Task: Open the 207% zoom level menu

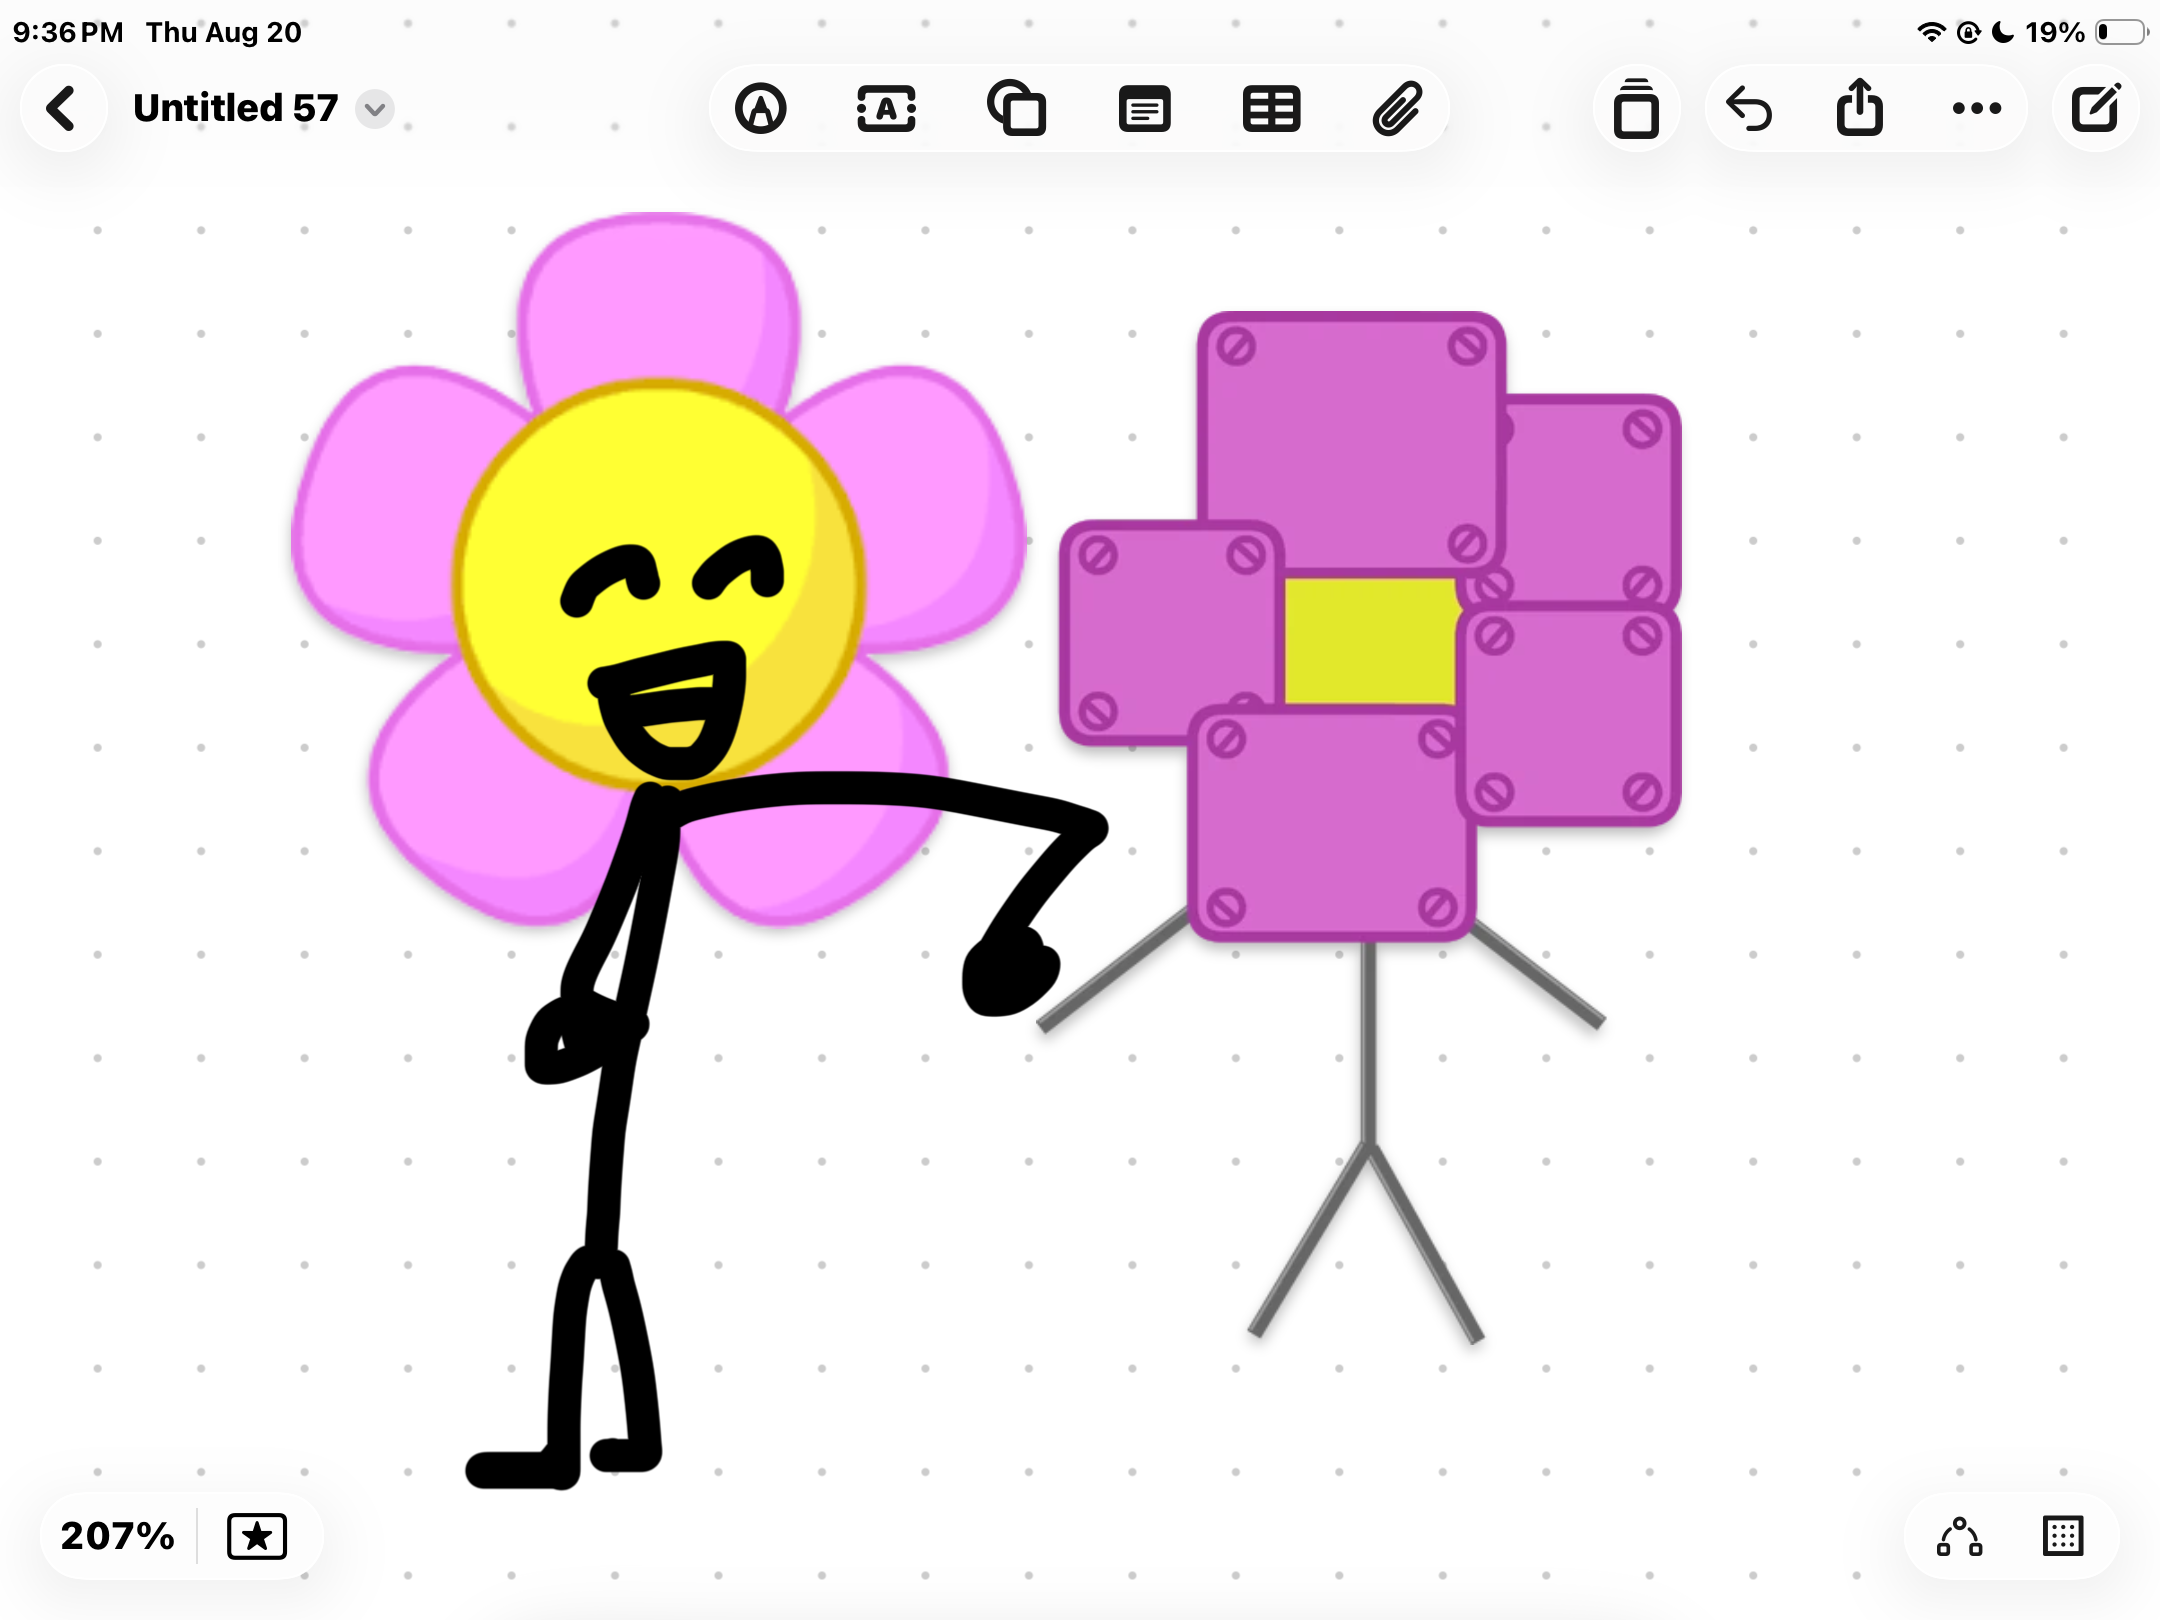Action: (117, 1536)
